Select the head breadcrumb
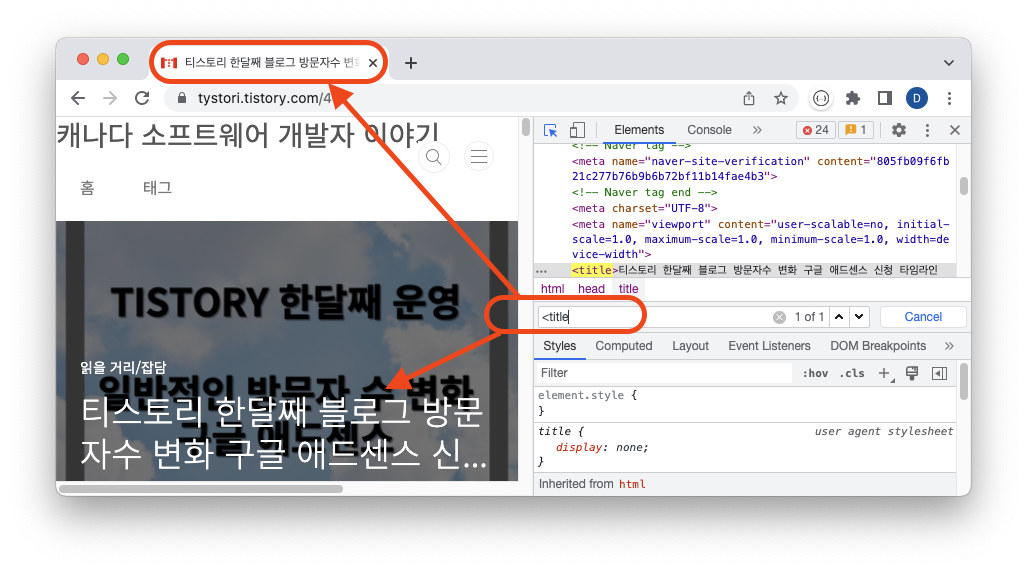The height and width of the screenshot is (570, 1027). (591, 289)
